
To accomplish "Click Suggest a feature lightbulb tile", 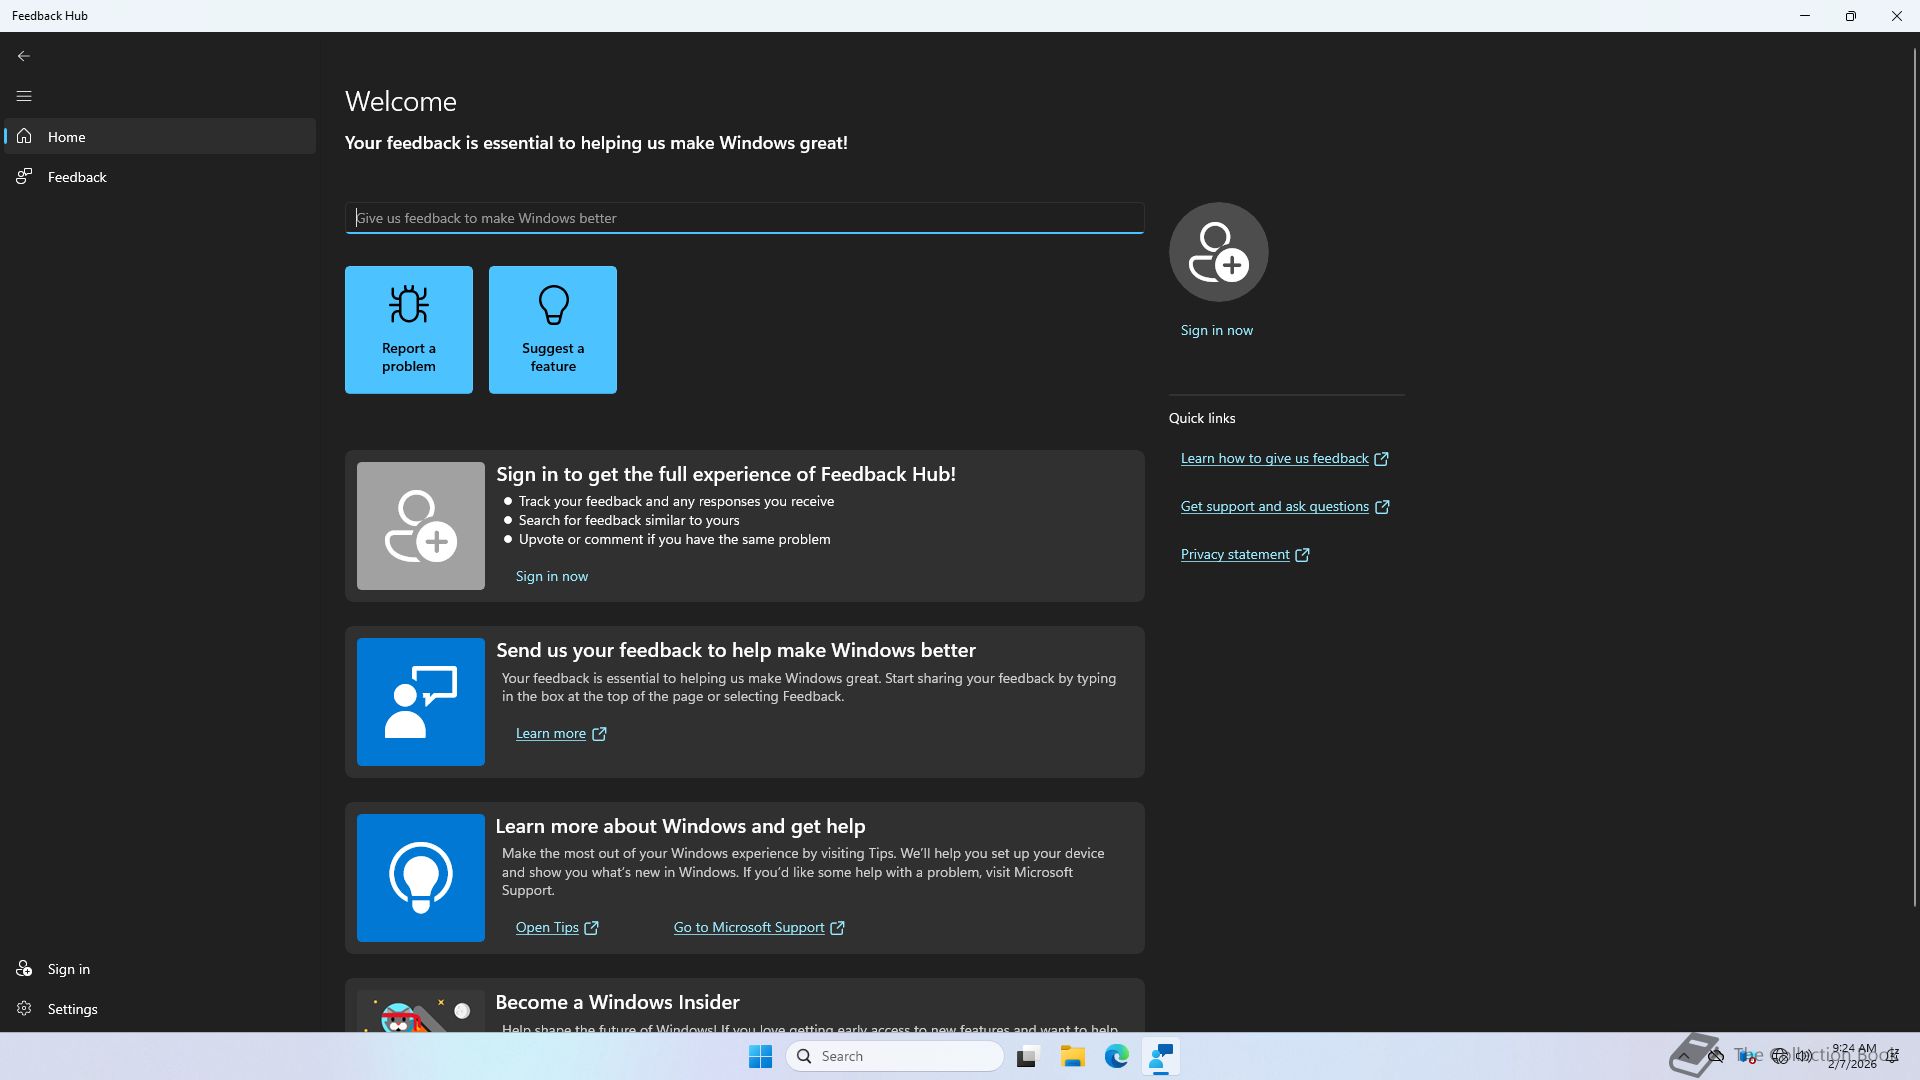I will pyautogui.click(x=553, y=330).
